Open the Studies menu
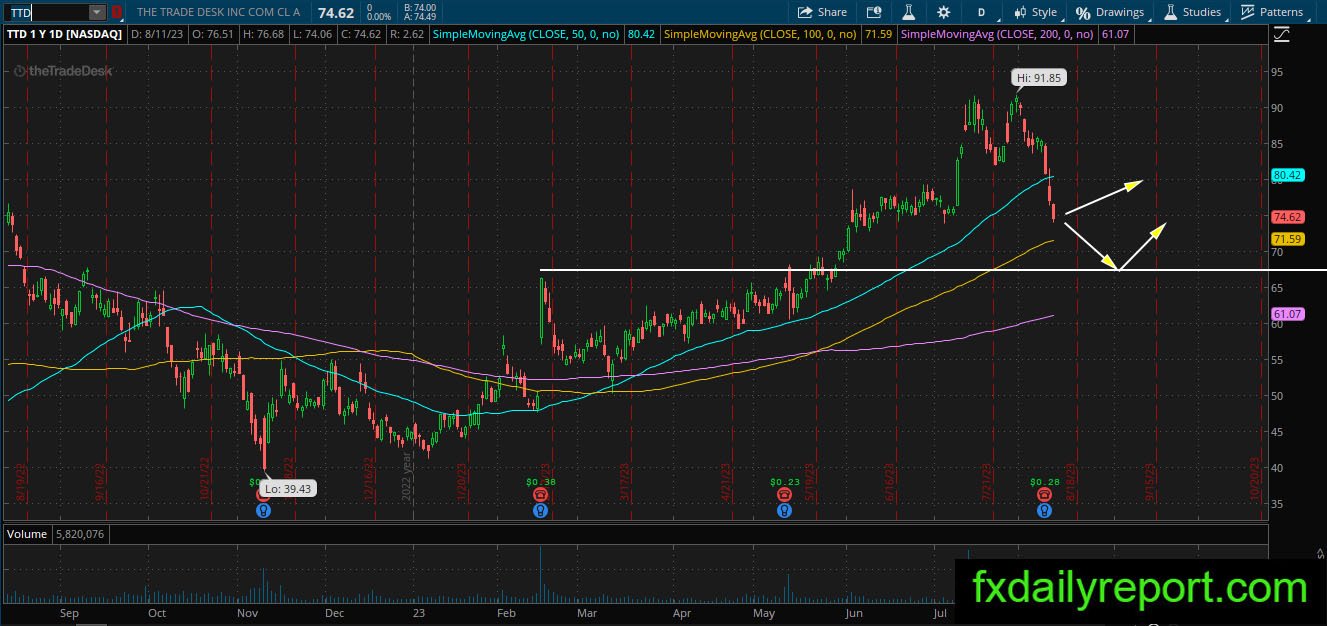The height and width of the screenshot is (626, 1327). click(x=1192, y=12)
